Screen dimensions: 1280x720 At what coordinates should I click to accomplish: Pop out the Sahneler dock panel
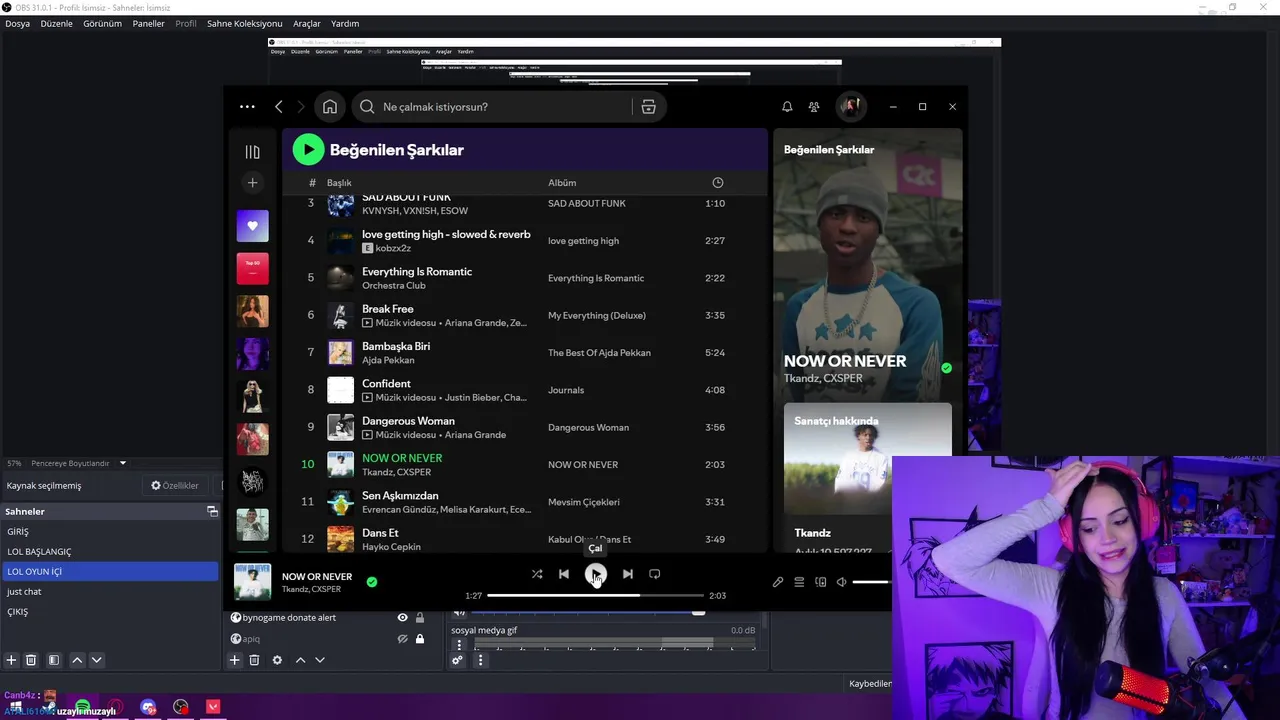(x=212, y=511)
